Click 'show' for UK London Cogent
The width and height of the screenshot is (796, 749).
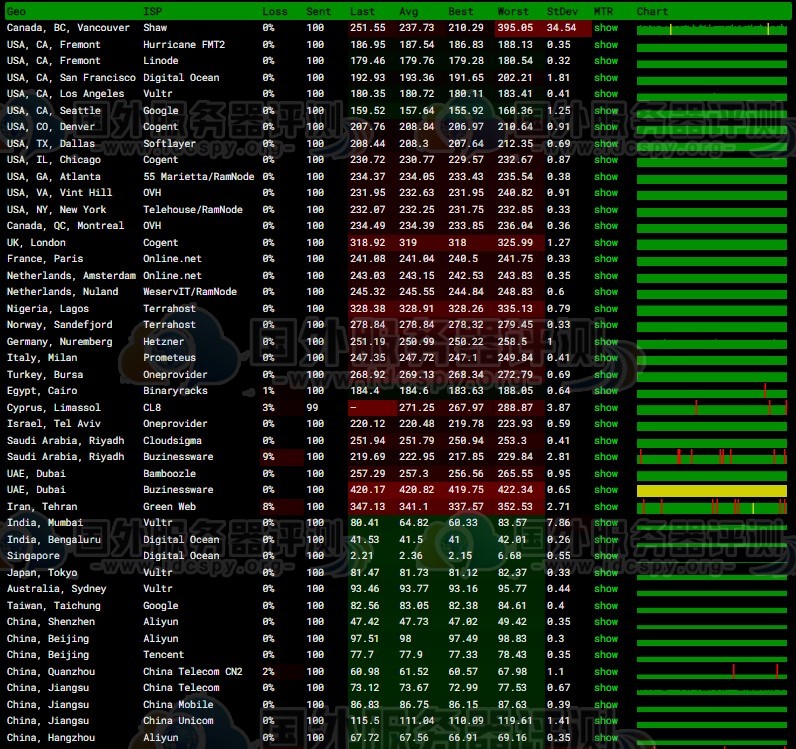[x=606, y=243]
